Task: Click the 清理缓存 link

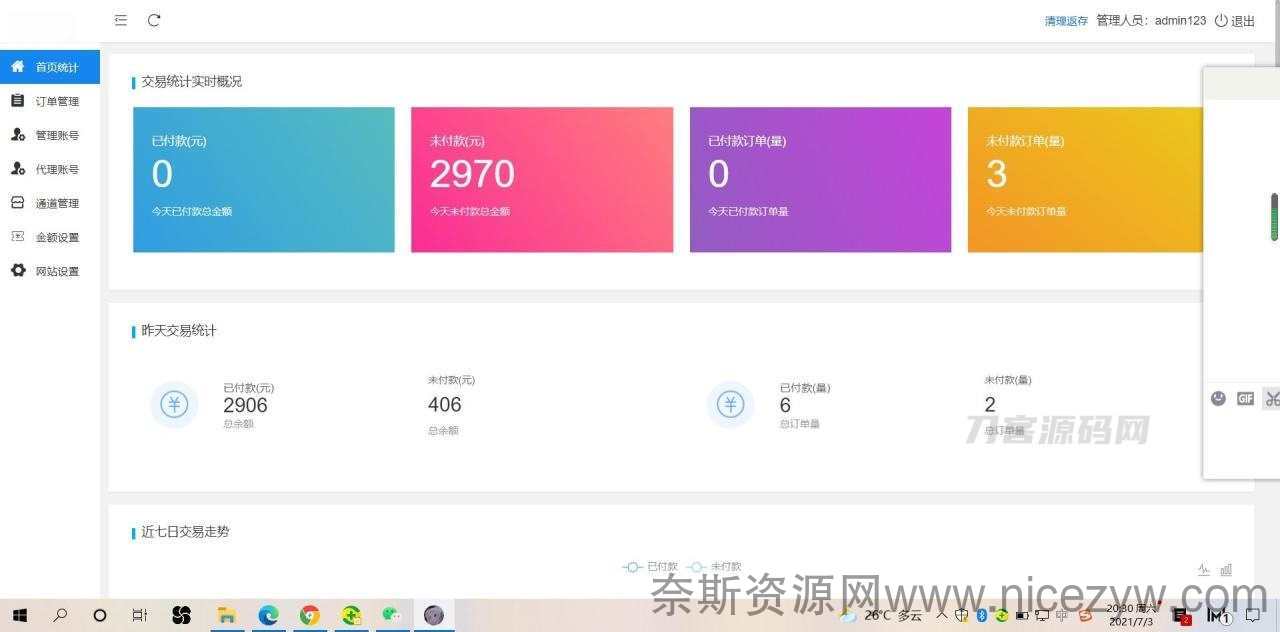Action: (1066, 21)
